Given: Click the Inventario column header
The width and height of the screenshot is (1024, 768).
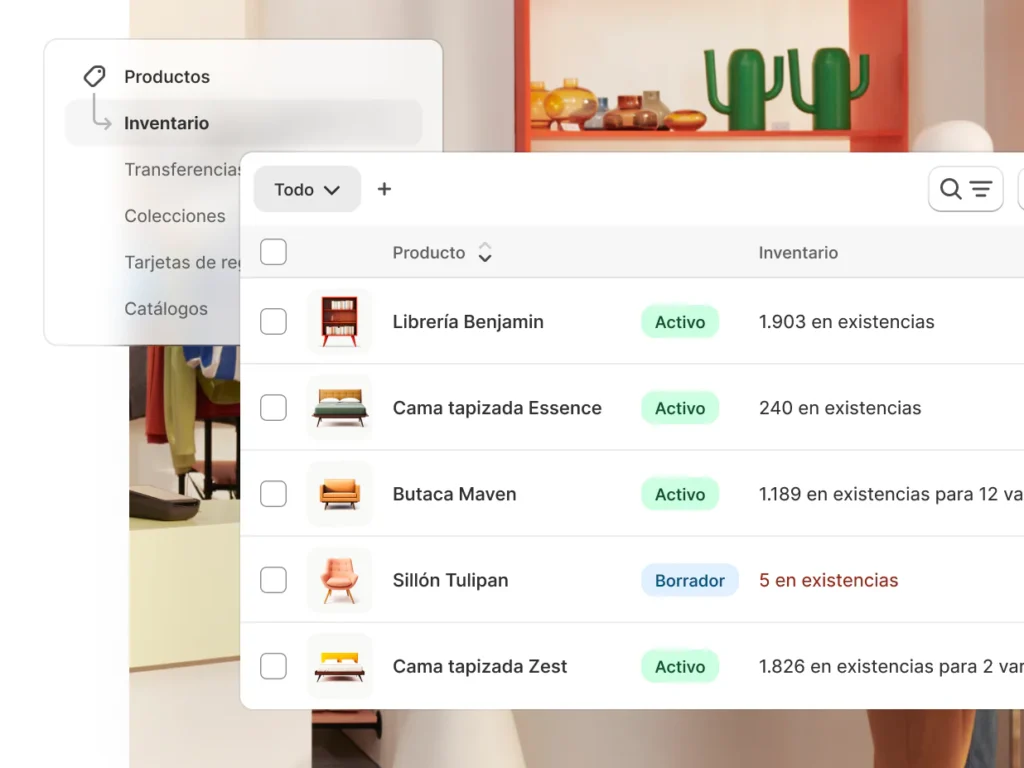Looking at the screenshot, I should (x=797, y=253).
